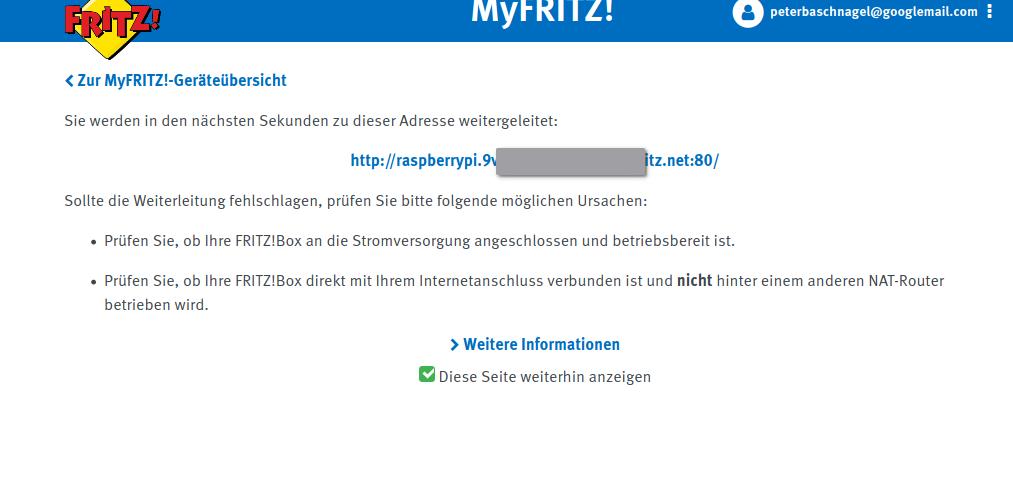Click the left chevron before Zur MyFRITZ!-Geräteübersicht
Viewport: 1013px width, 485px height.
69,81
